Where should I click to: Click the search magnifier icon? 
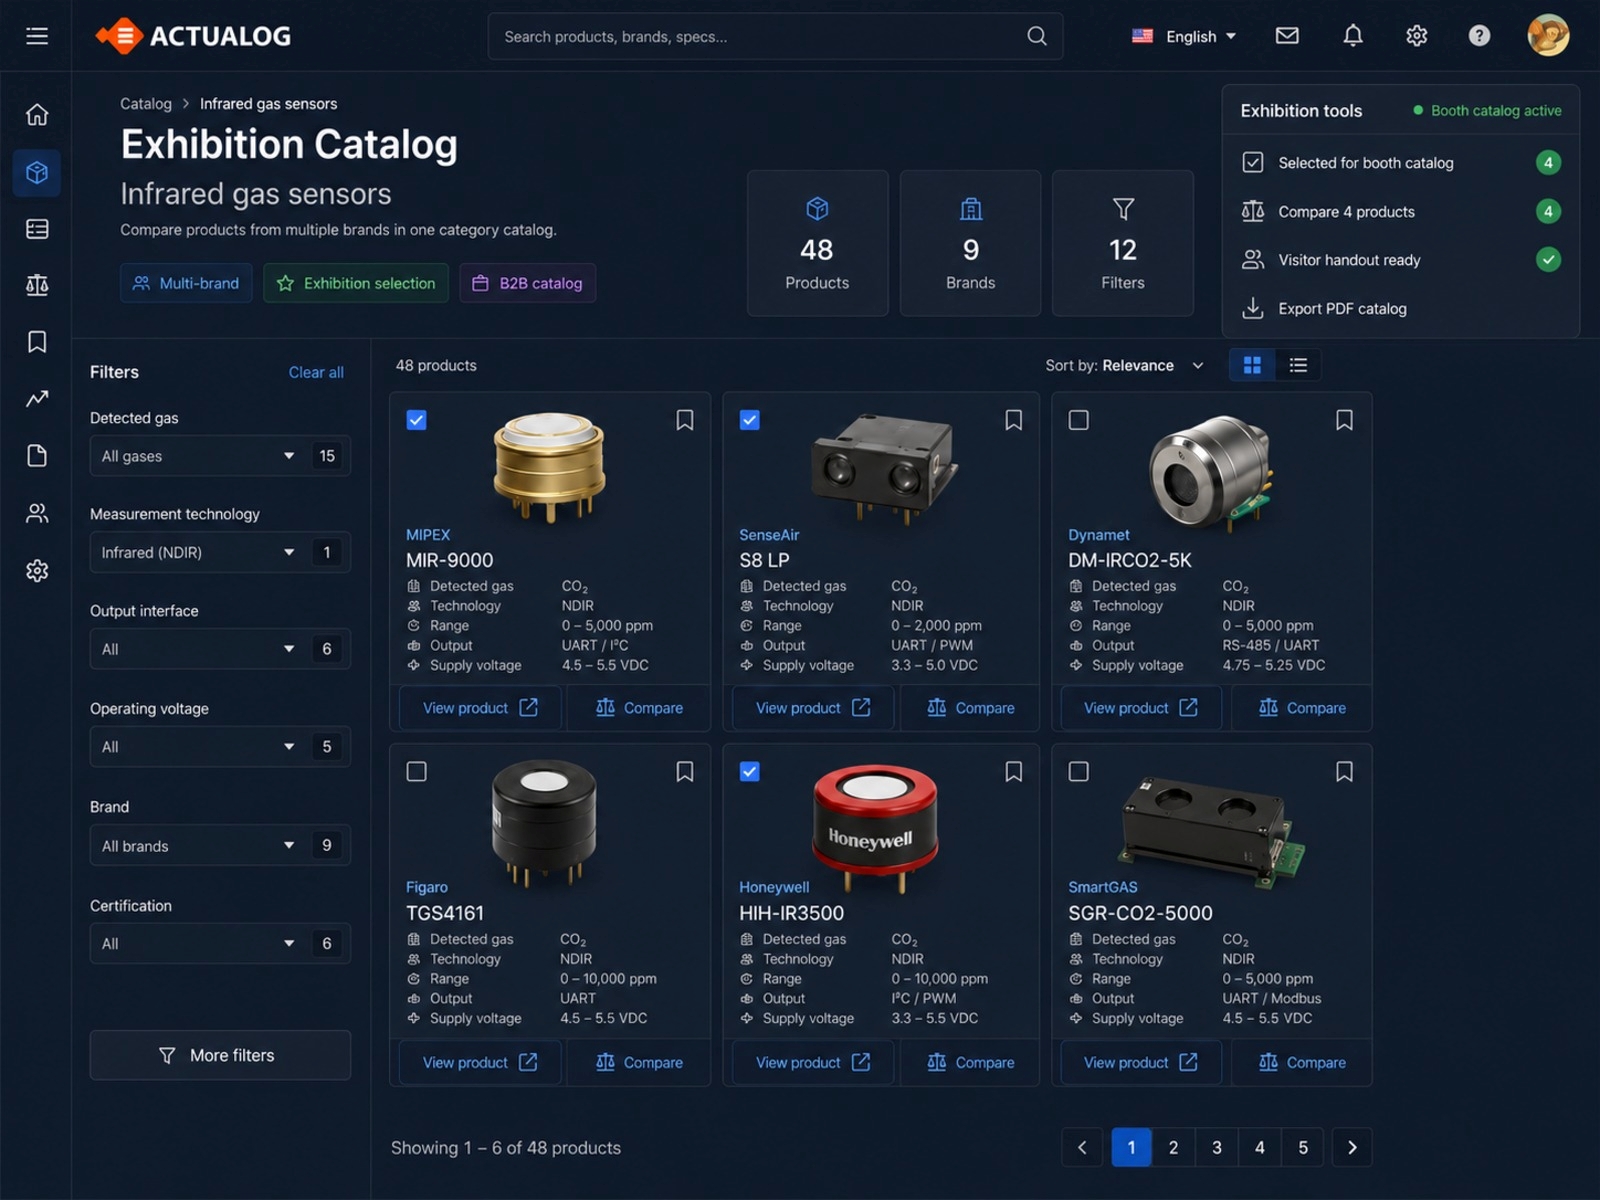(1037, 36)
